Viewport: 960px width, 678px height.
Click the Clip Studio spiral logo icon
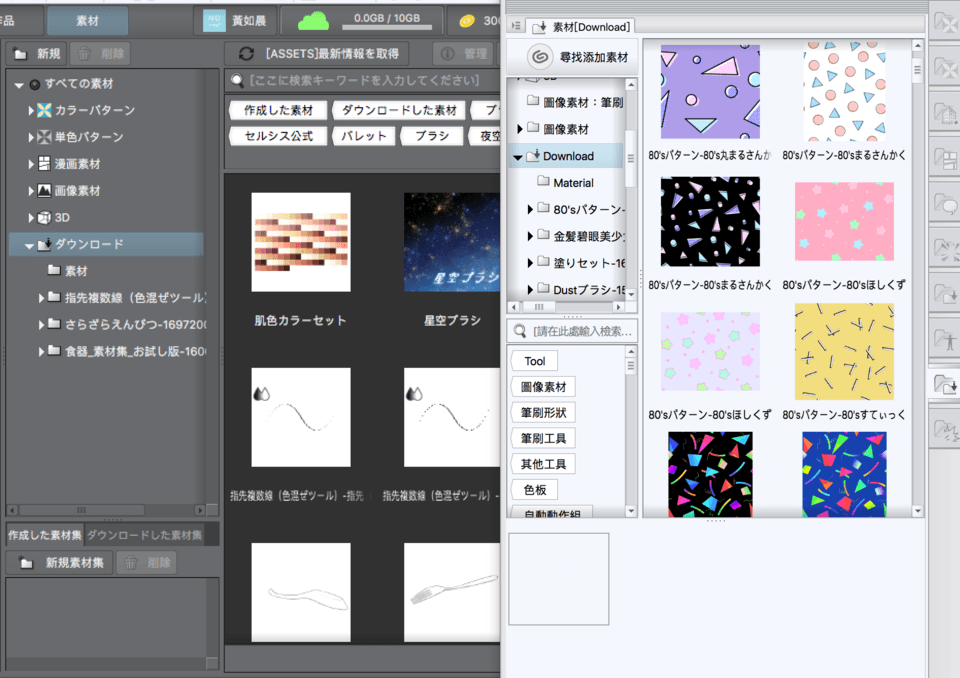(x=539, y=57)
